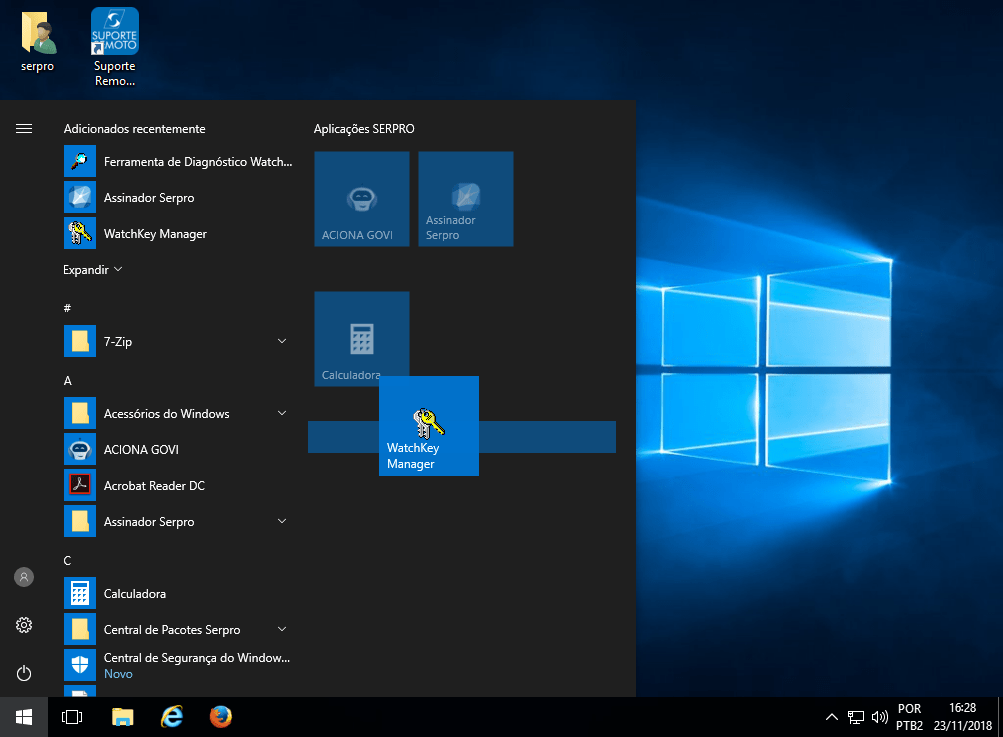
Task: Open Firefox from the taskbar
Action: pos(221,717)
